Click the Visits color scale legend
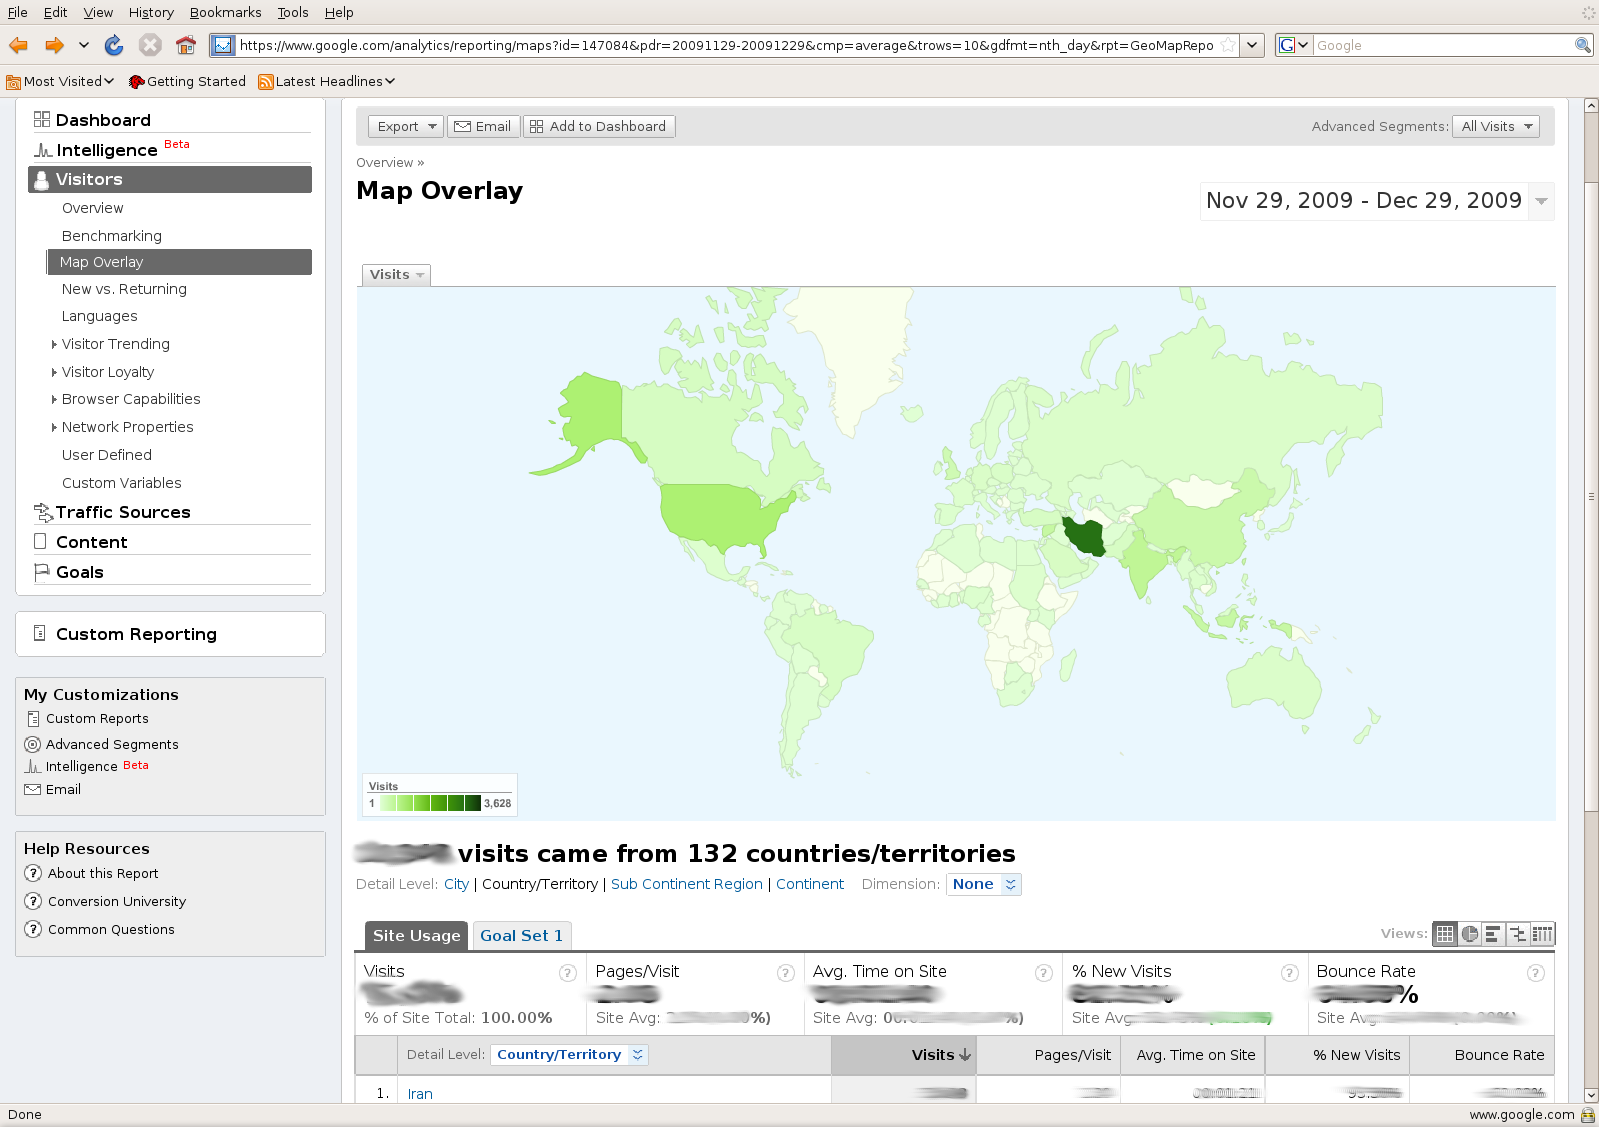Viewport: 1599px width, 1127px height. (x=440, y=796)
